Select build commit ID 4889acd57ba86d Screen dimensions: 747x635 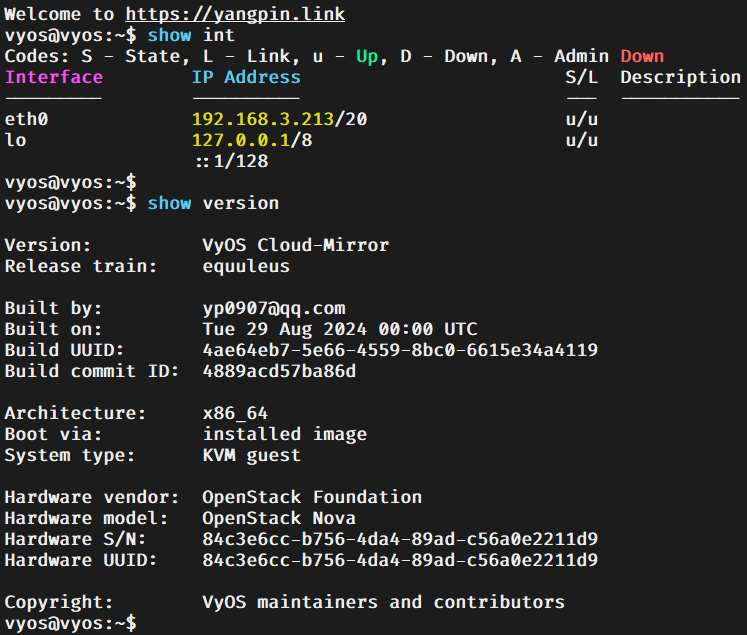point(279,371)
